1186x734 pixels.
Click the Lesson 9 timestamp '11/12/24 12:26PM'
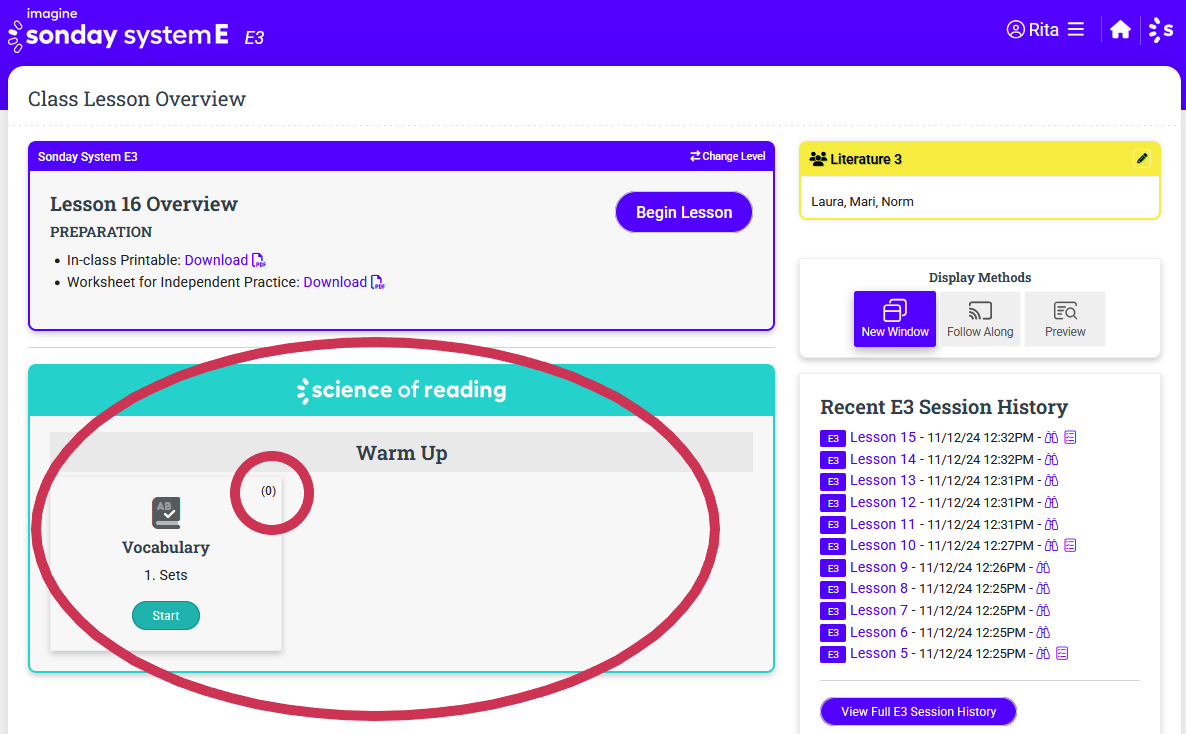coord(973,568)
